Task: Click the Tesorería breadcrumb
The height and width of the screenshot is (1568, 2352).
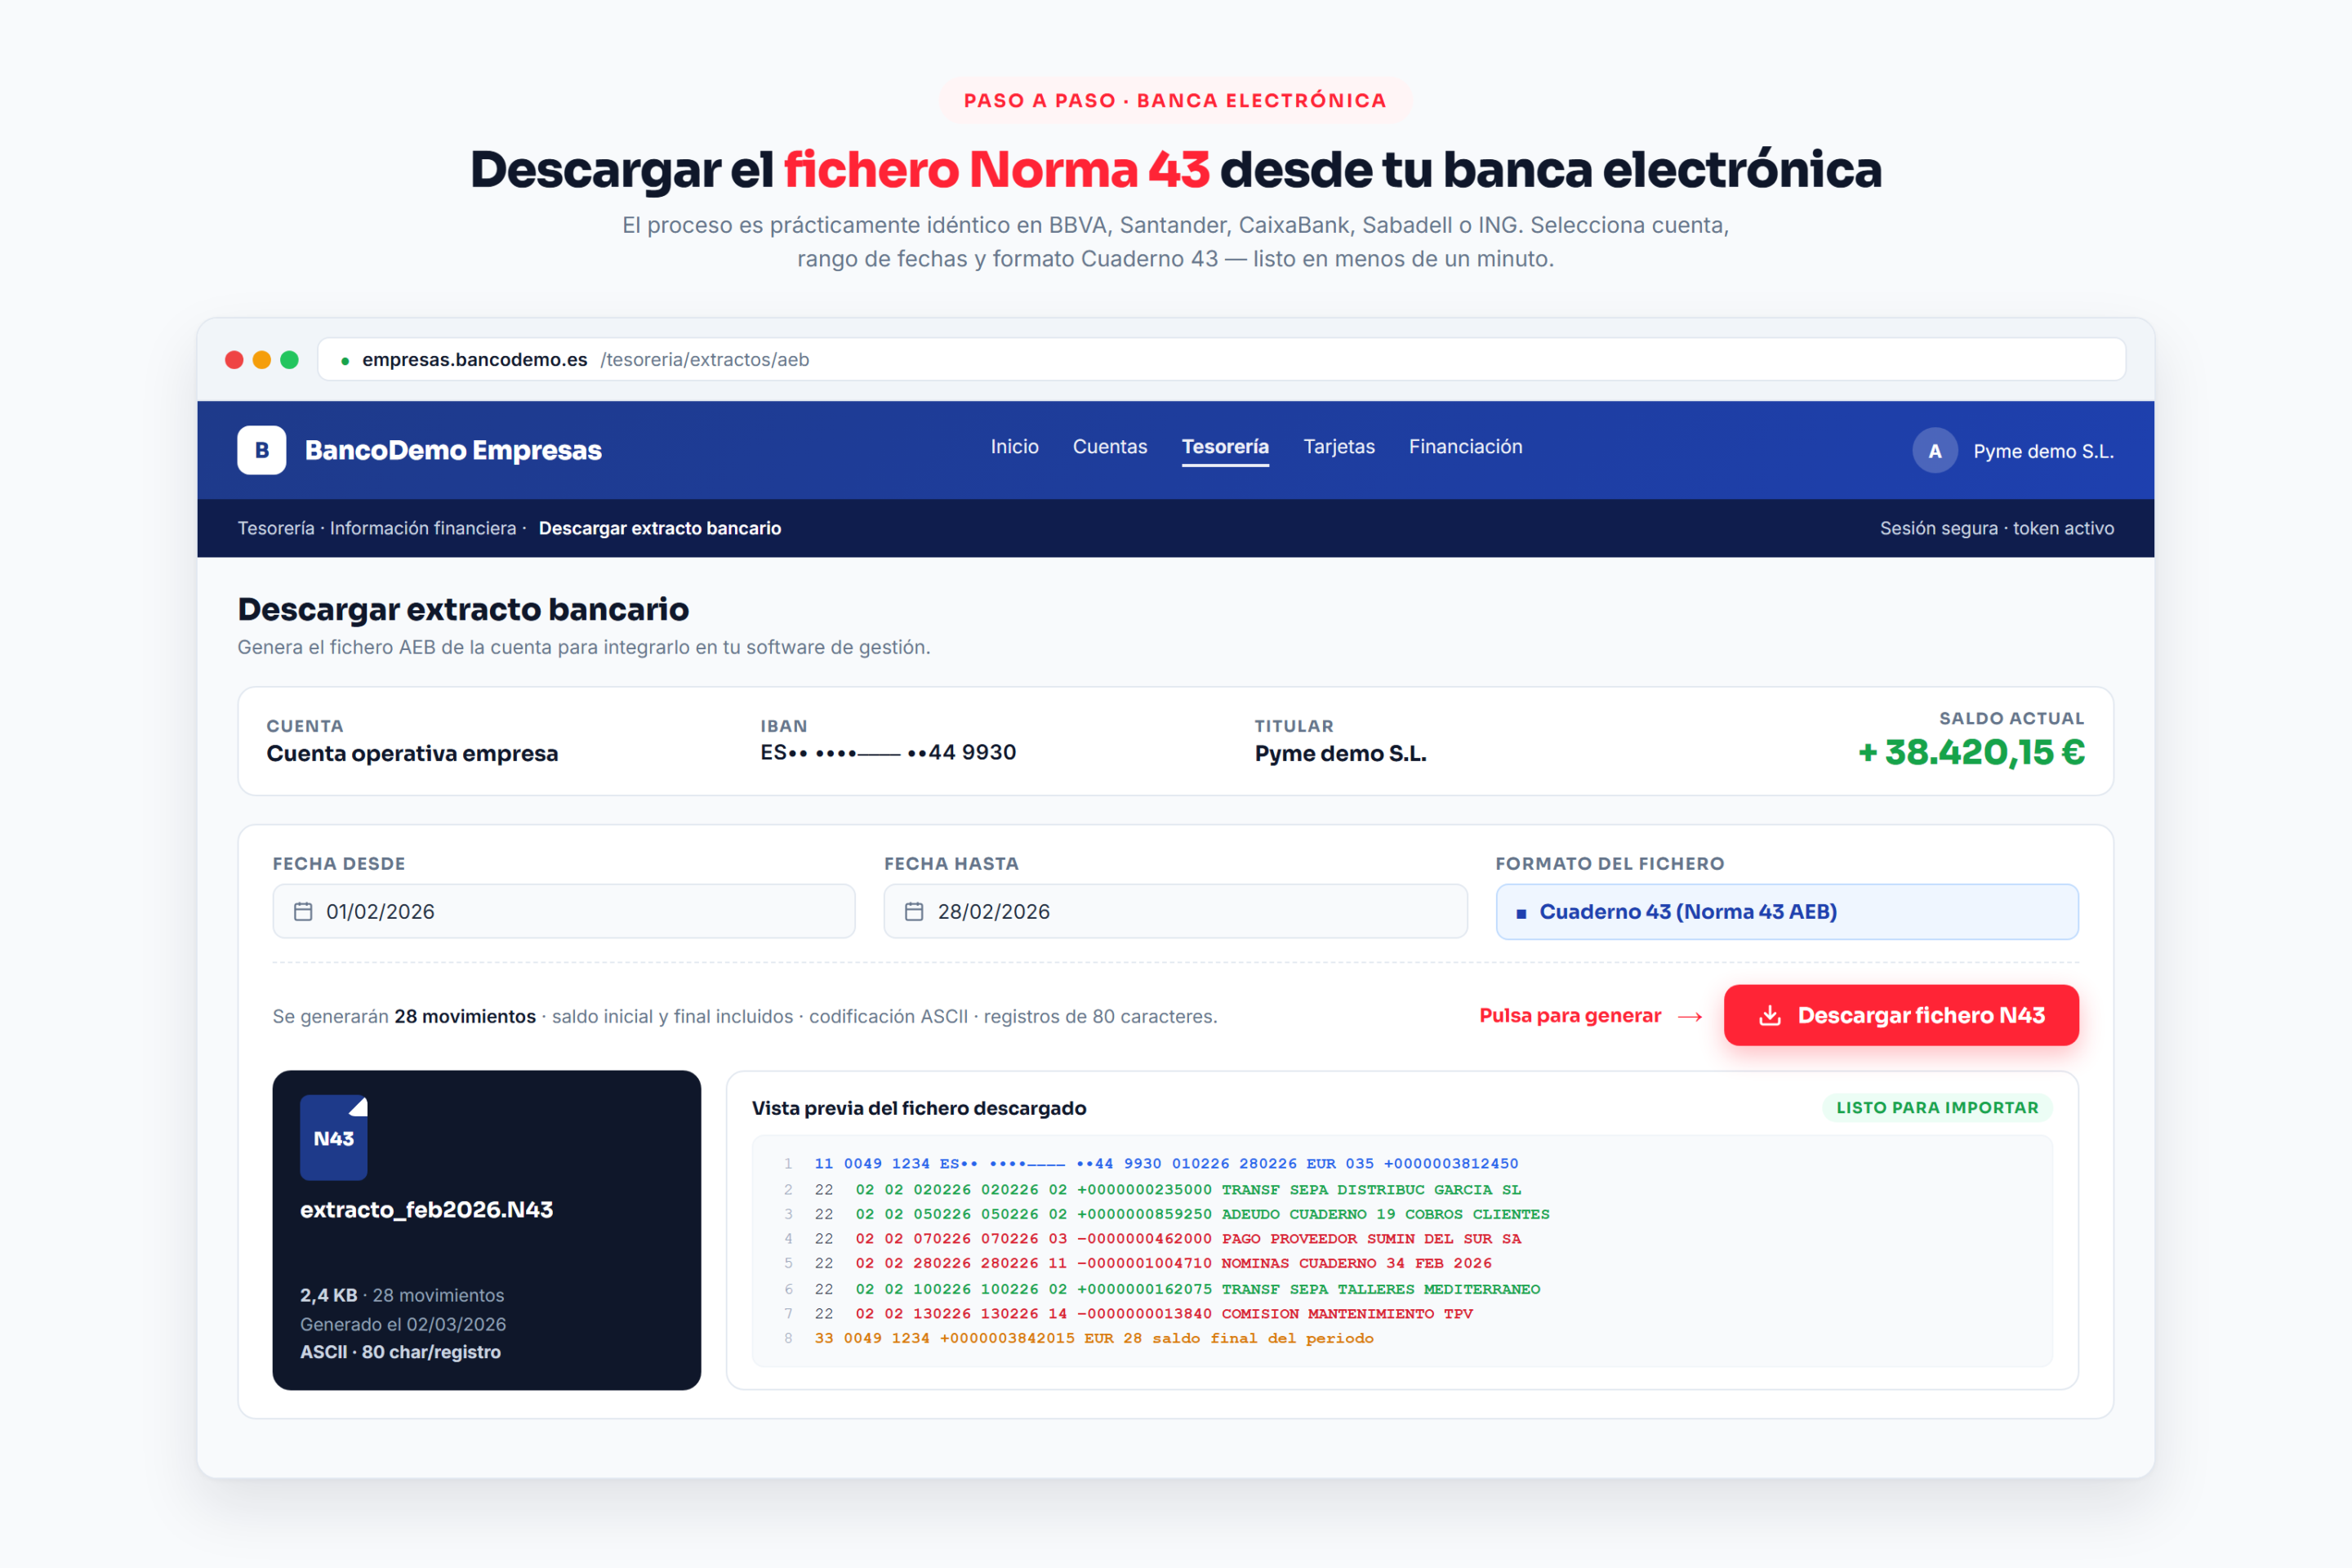Action: tap(276, 528)
